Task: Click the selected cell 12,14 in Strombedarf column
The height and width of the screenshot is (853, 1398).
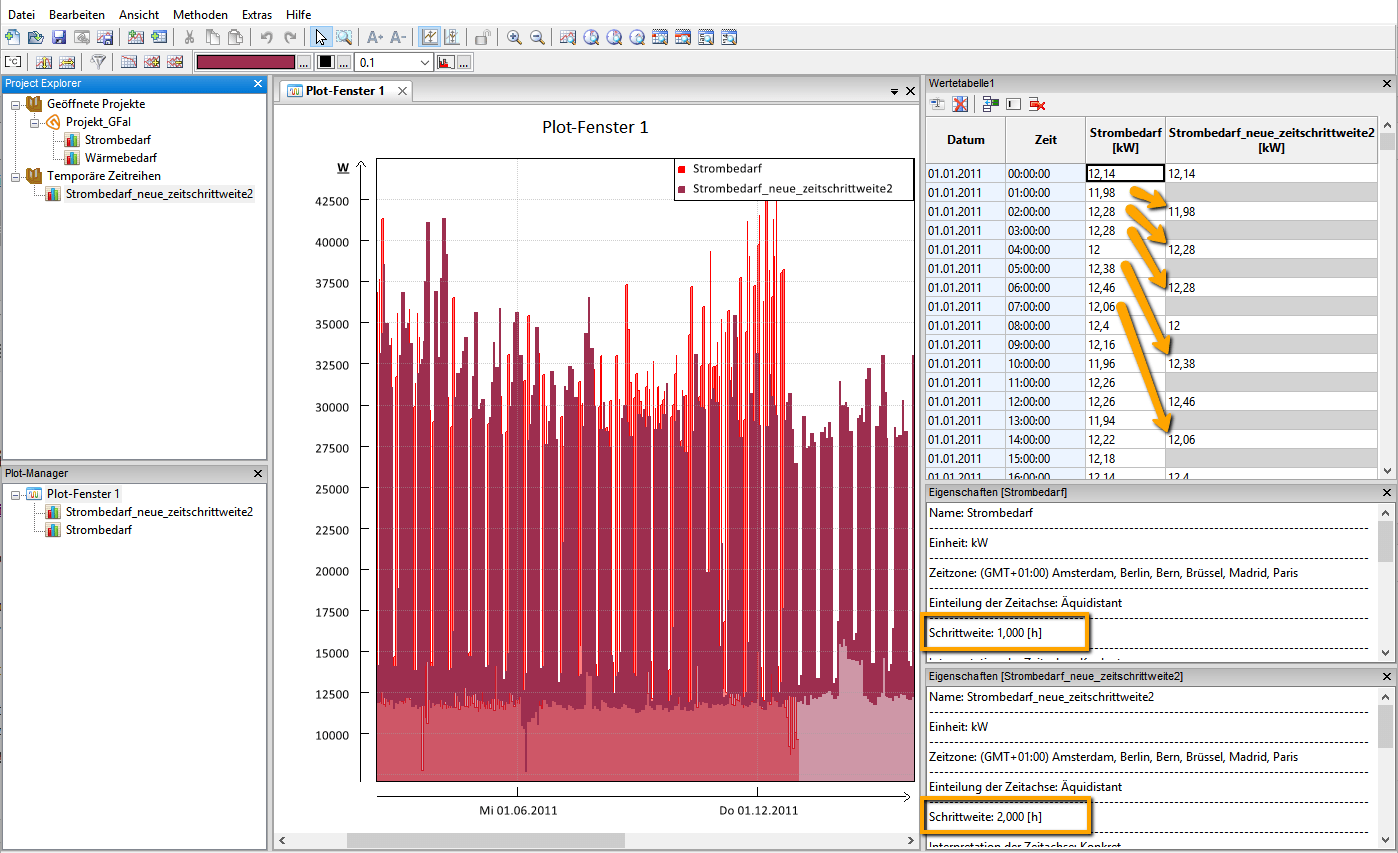Action: pyautogui.click(x=1126, y=173)
